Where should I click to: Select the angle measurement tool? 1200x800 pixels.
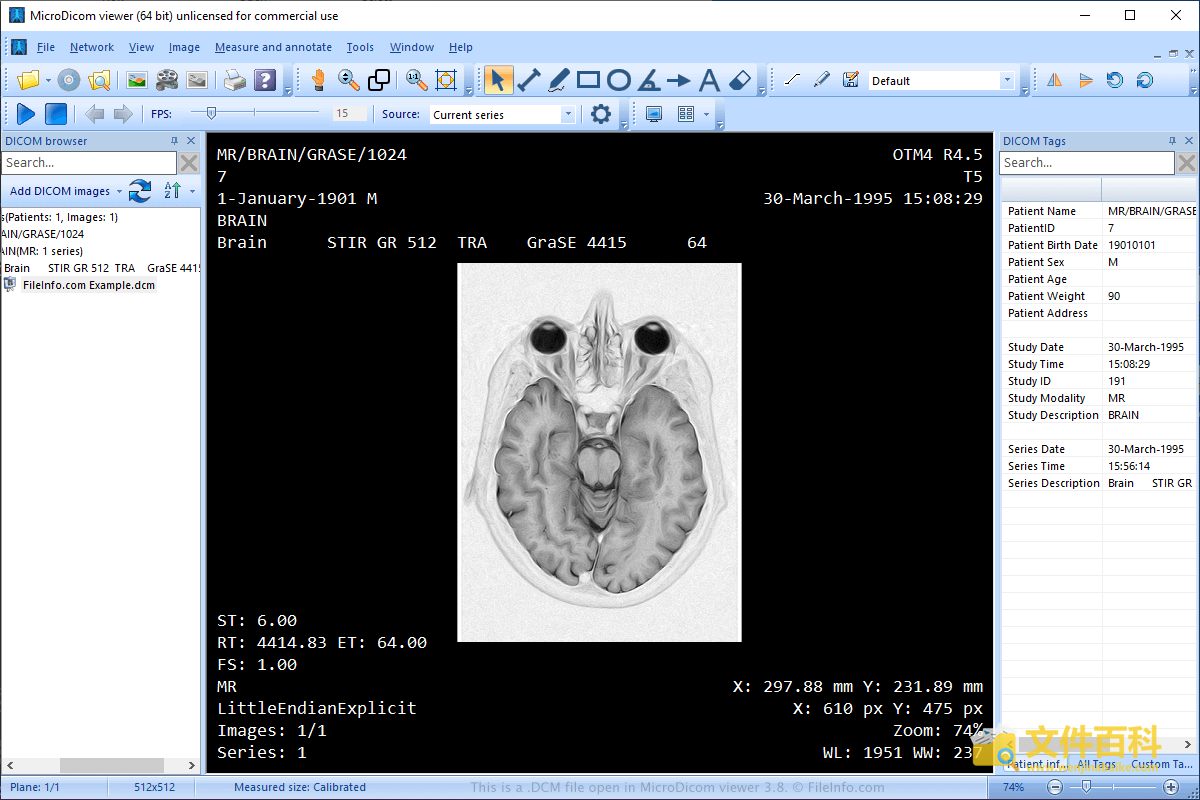pyautogui.click(x=649, y=80)
